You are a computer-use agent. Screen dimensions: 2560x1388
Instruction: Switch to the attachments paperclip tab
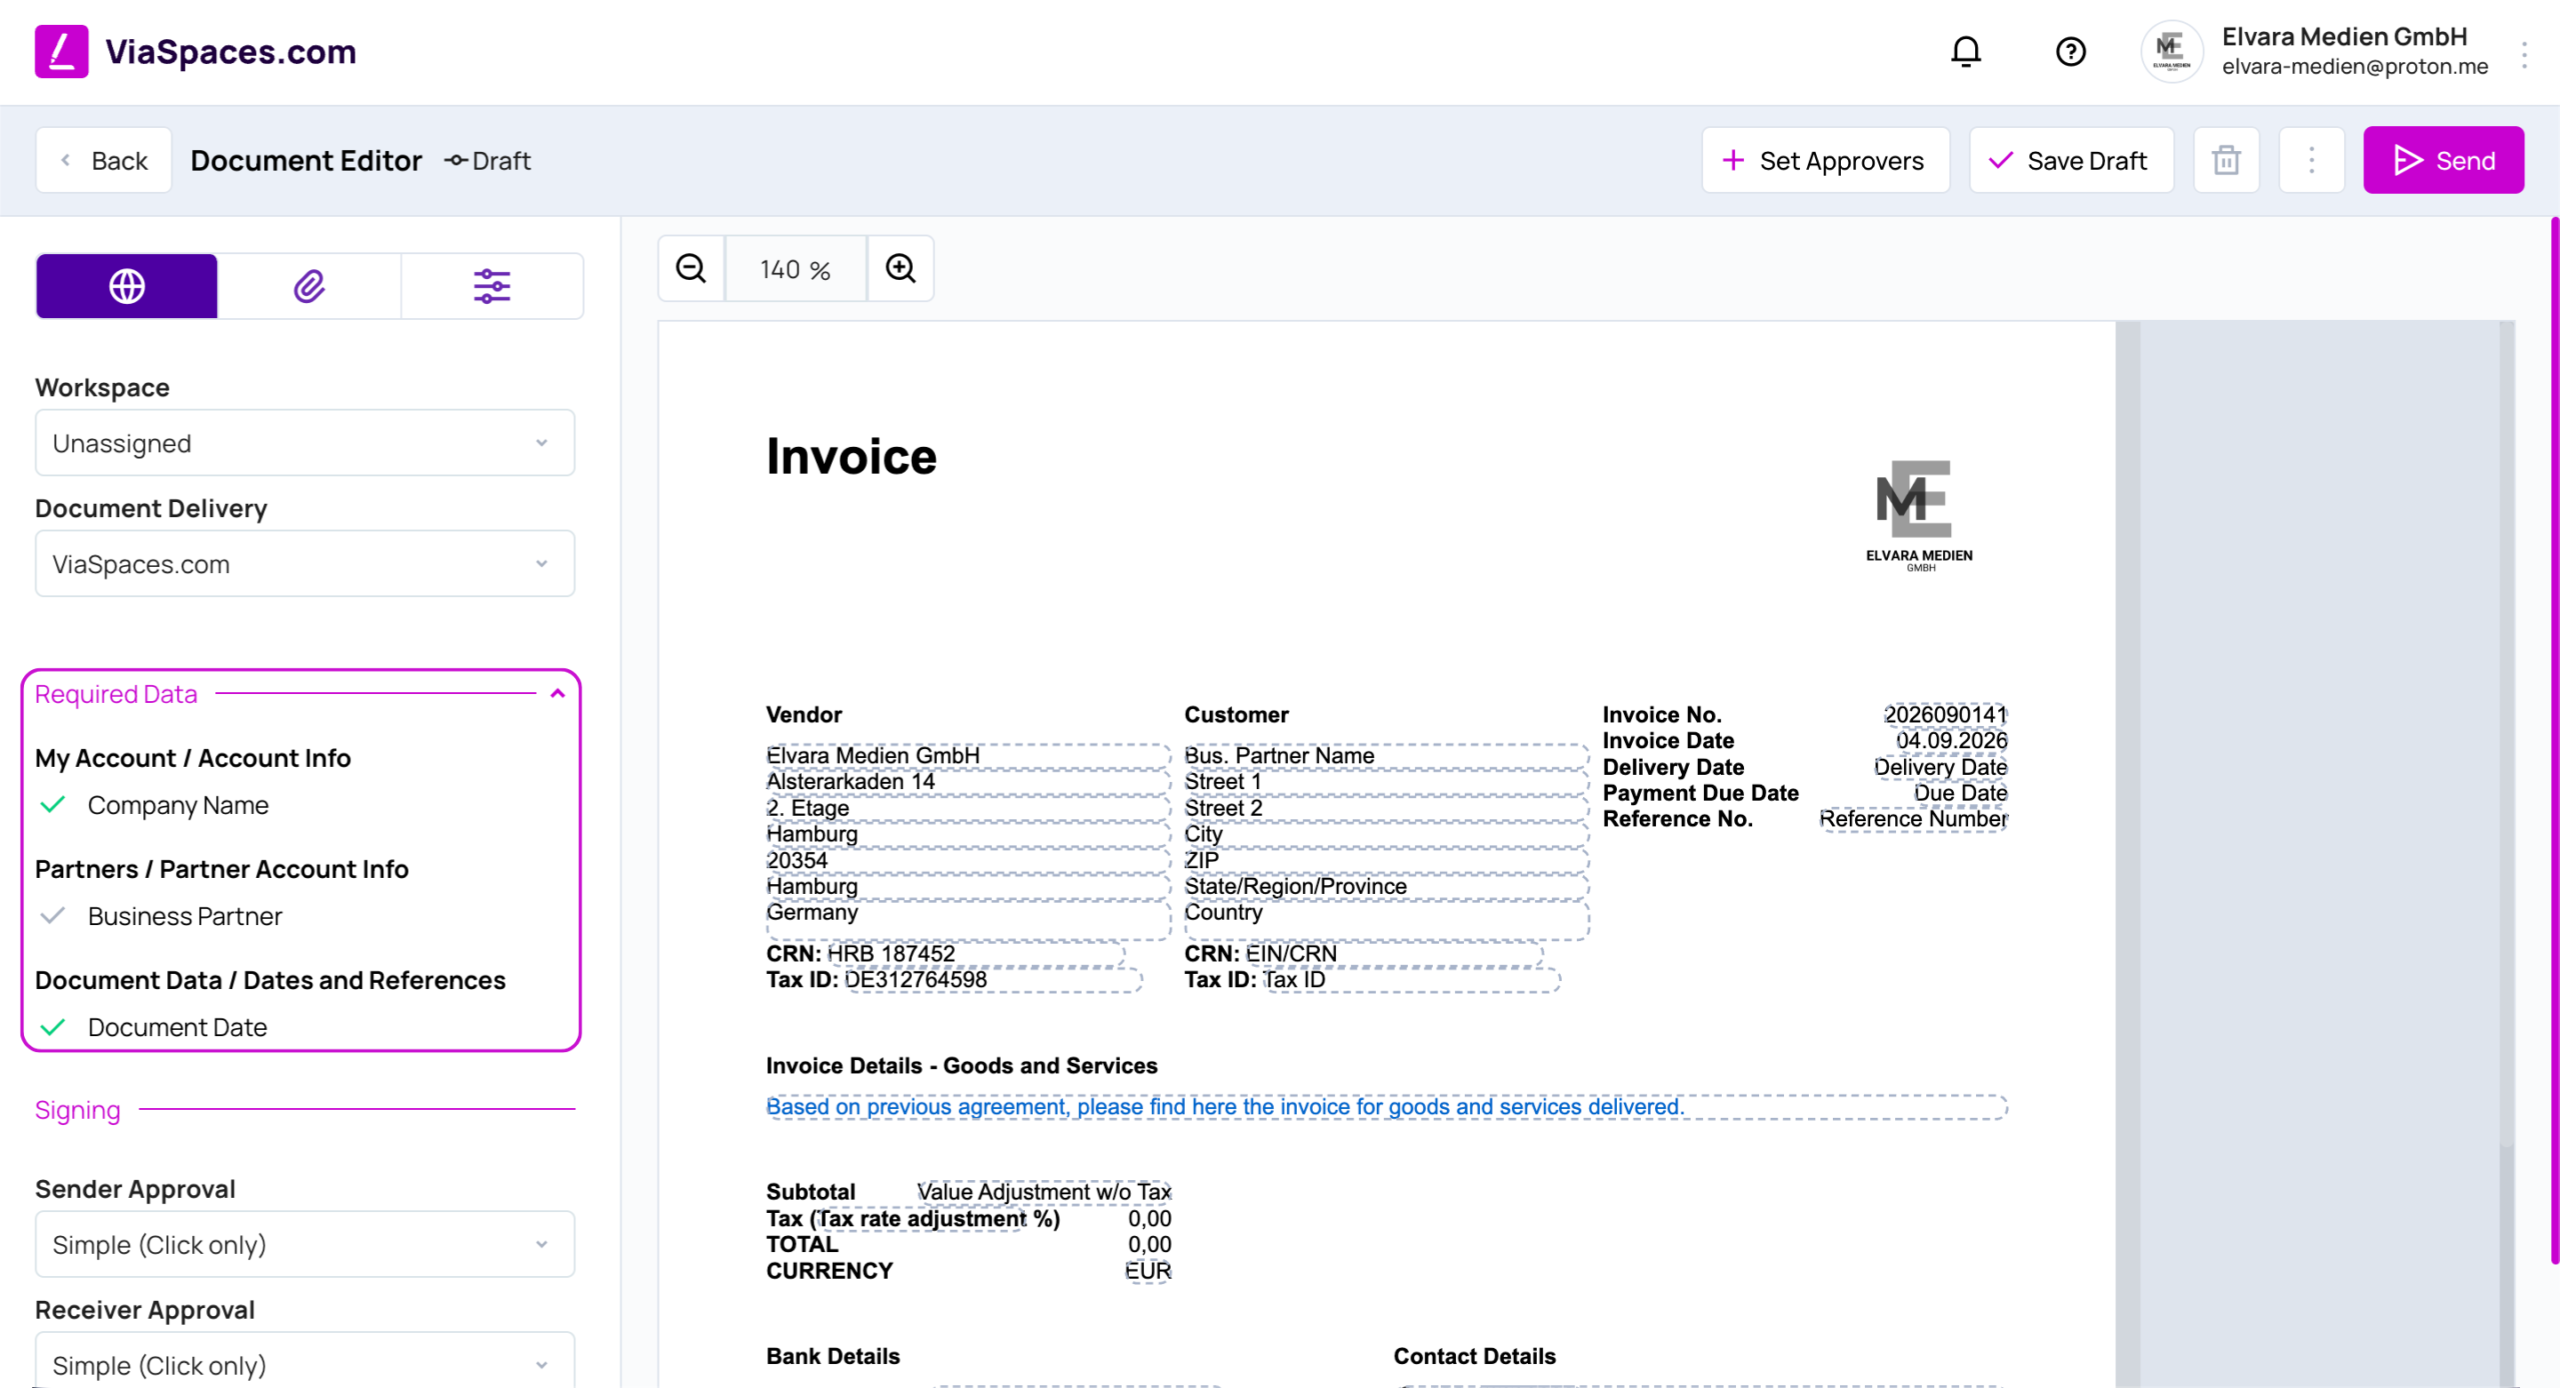(309, 286)
